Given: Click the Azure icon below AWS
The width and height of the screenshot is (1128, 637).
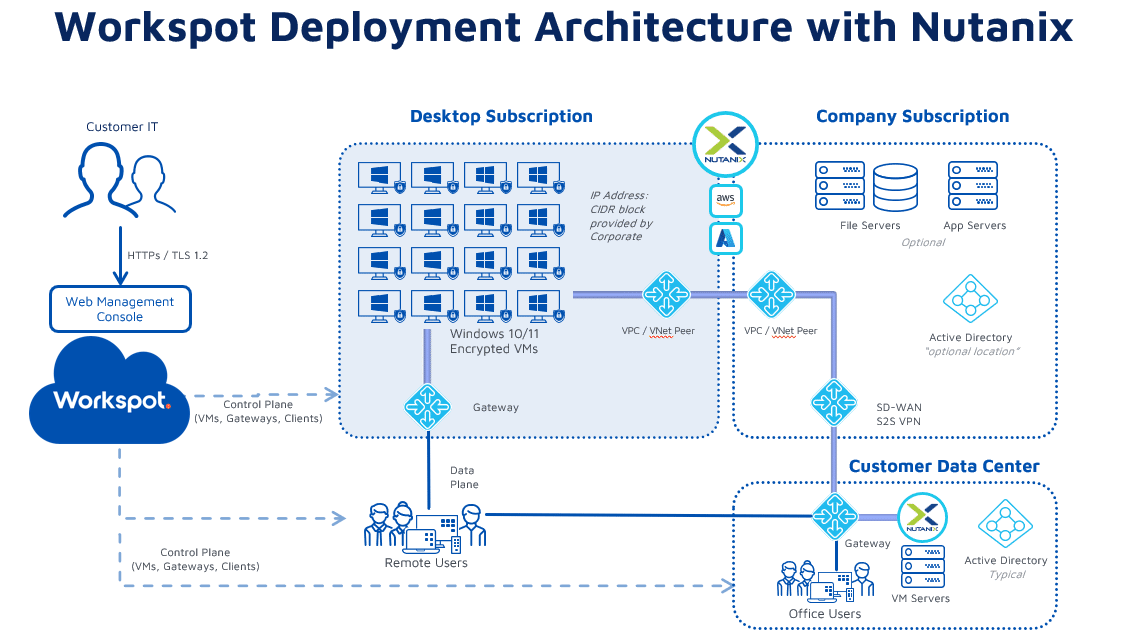Looking at the screenshot, I should pos(725,238).
